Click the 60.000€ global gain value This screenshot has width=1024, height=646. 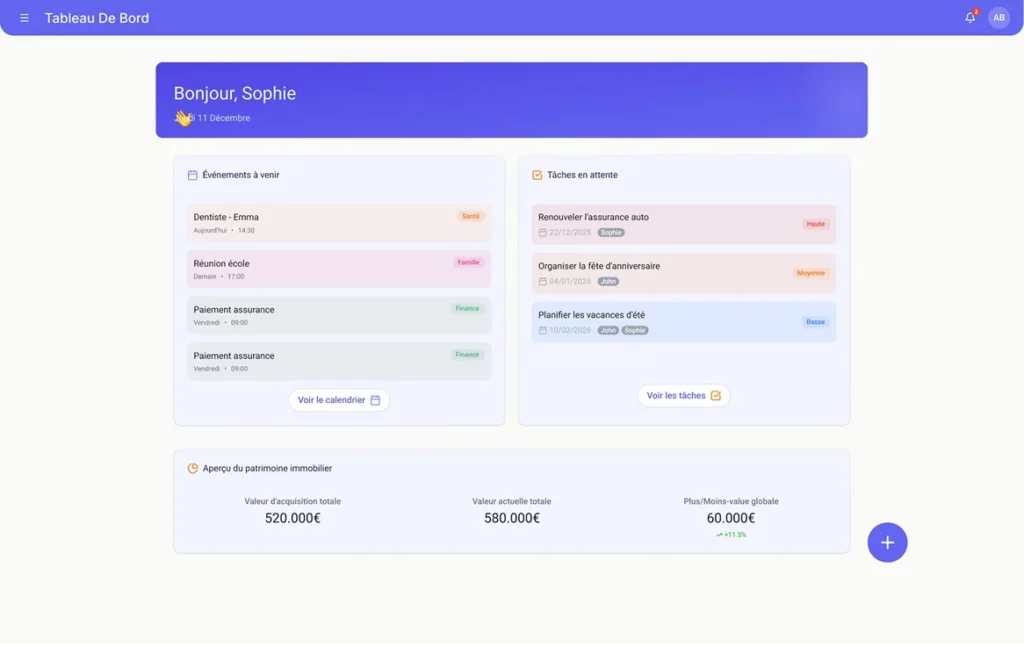731,518
